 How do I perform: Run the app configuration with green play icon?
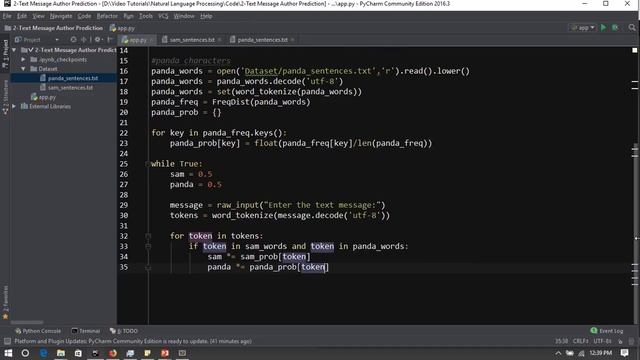point(604,27)
